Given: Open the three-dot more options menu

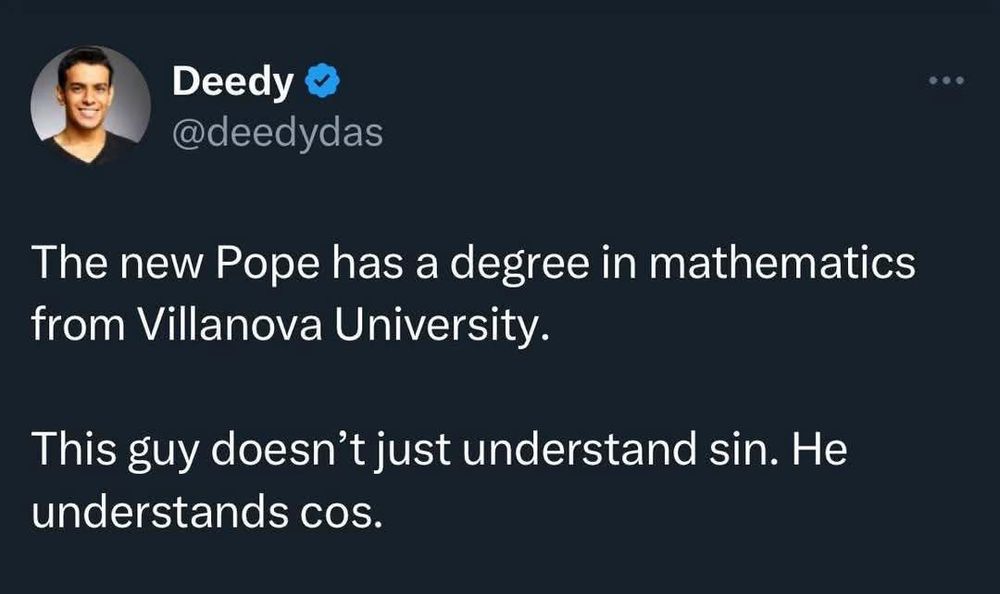Looking at the screenshot, I should click(947, 80).
